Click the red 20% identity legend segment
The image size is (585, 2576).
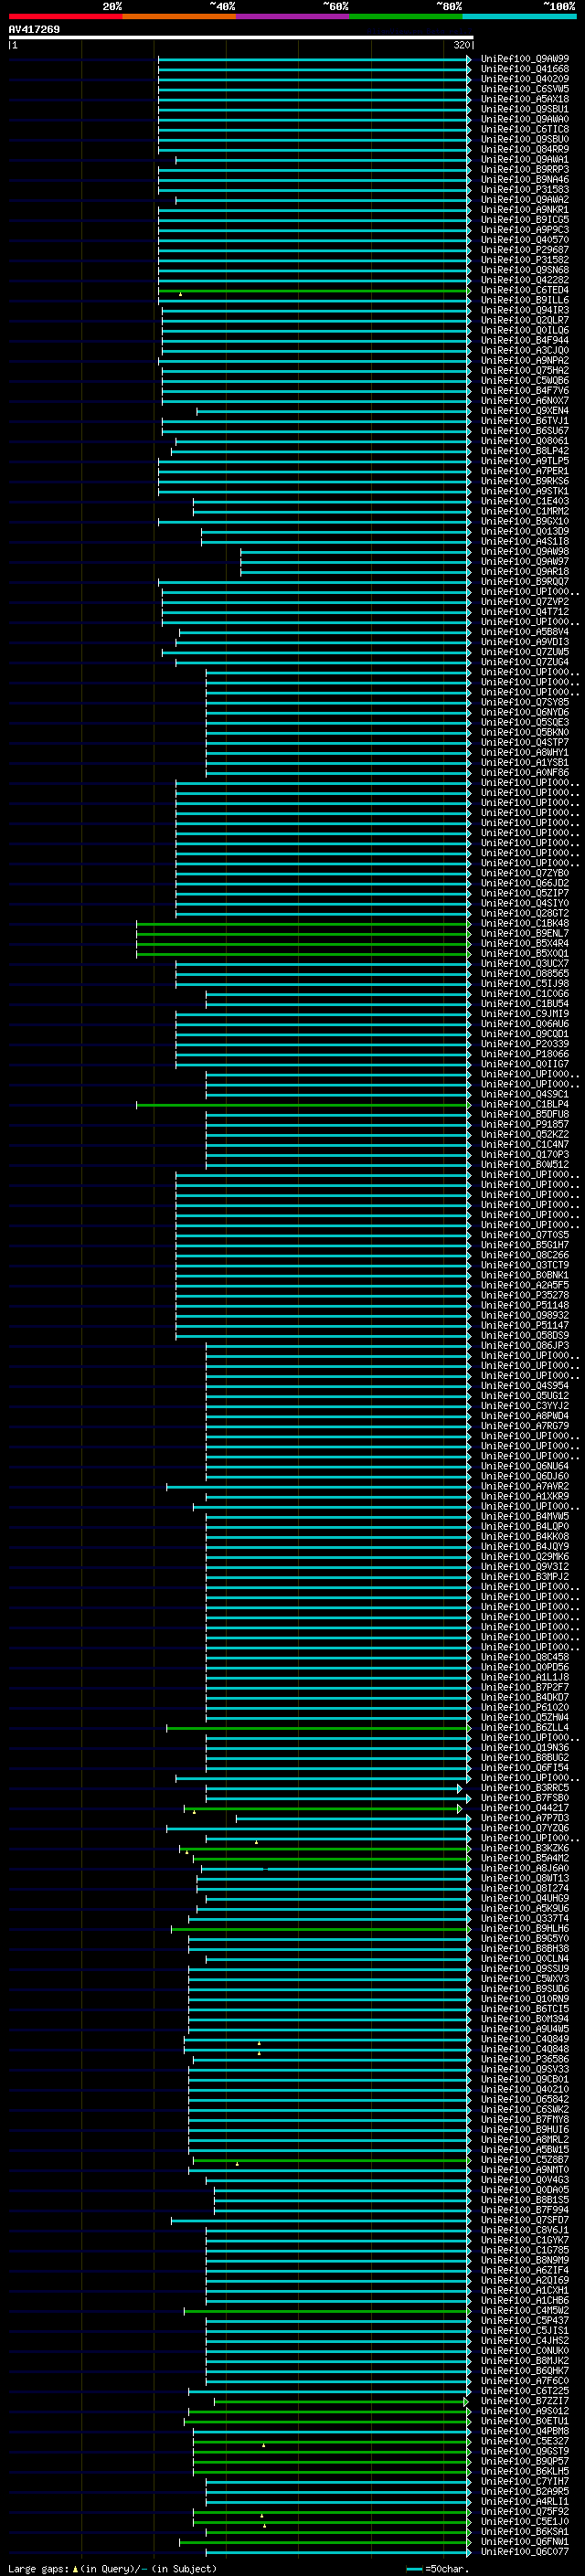[x=65, y=17]
